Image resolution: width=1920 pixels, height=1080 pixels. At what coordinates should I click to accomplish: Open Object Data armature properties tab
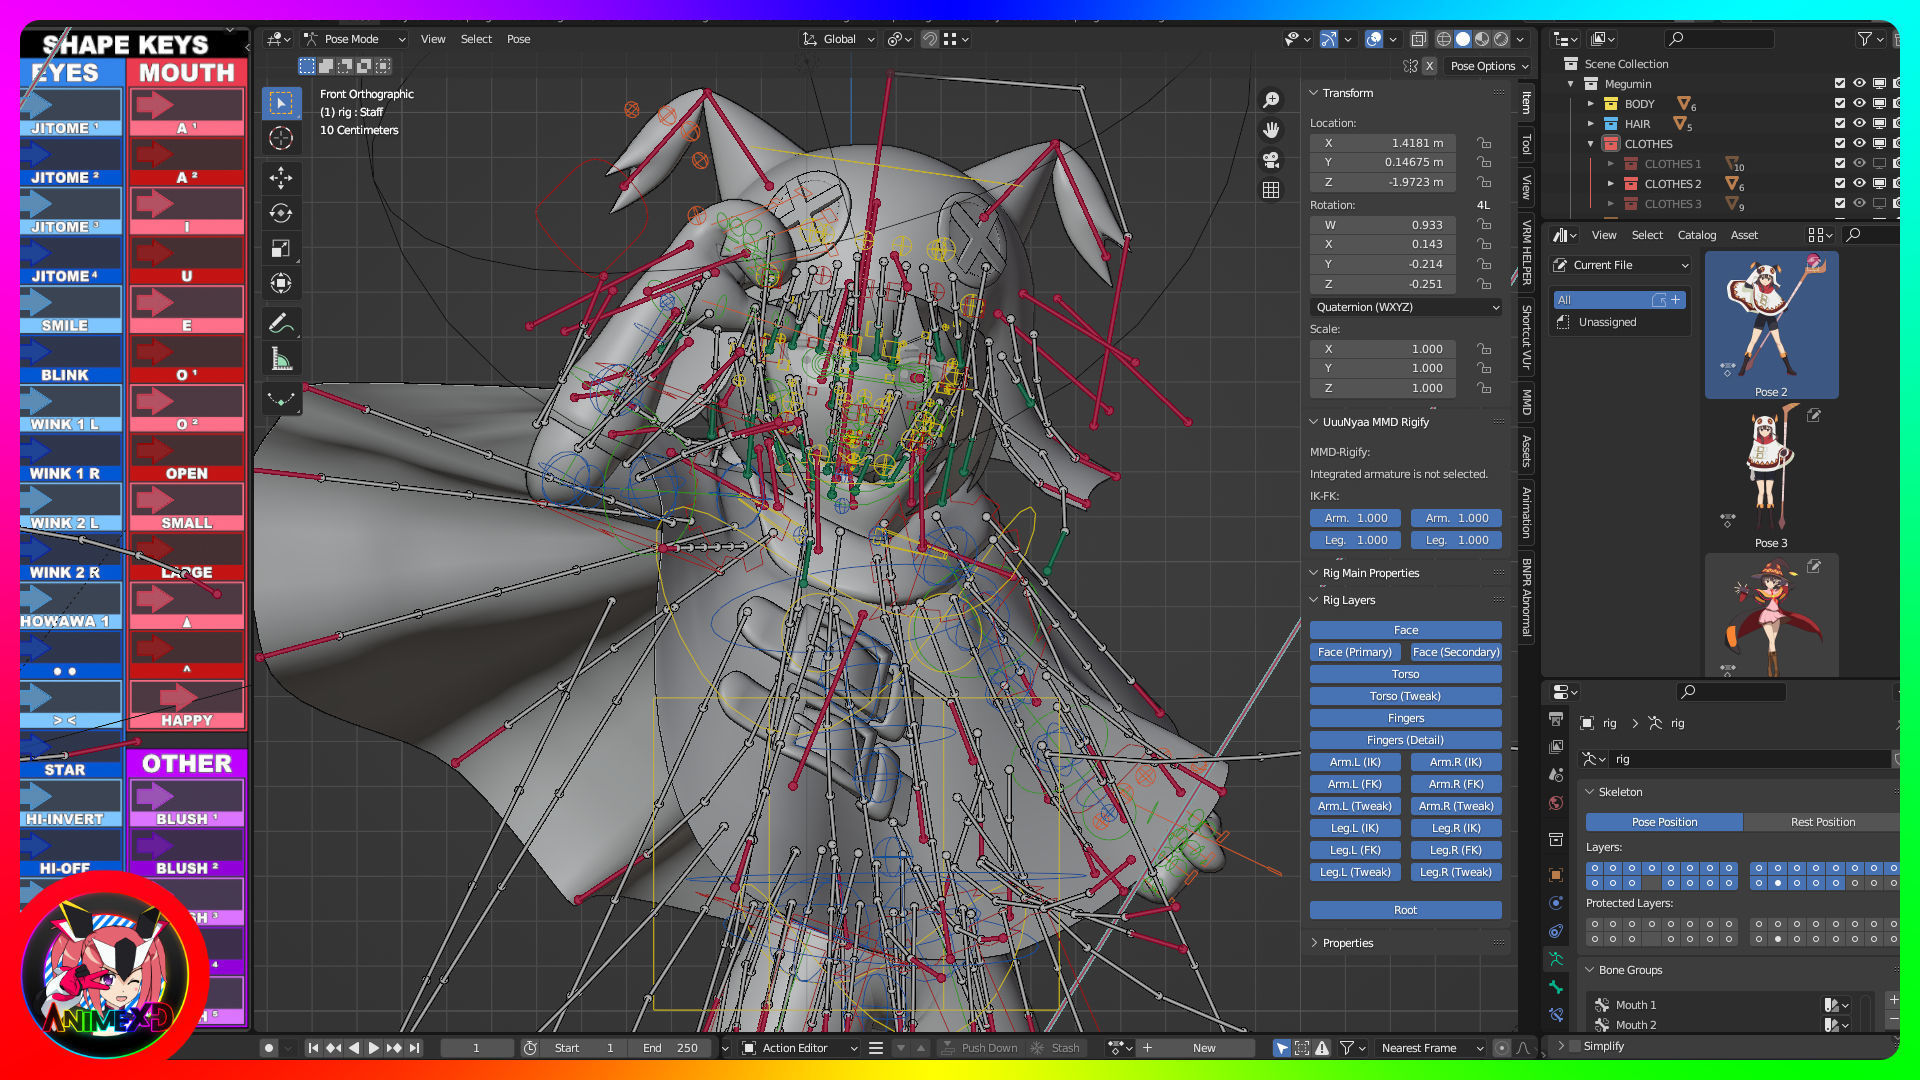coord(1556,959)
